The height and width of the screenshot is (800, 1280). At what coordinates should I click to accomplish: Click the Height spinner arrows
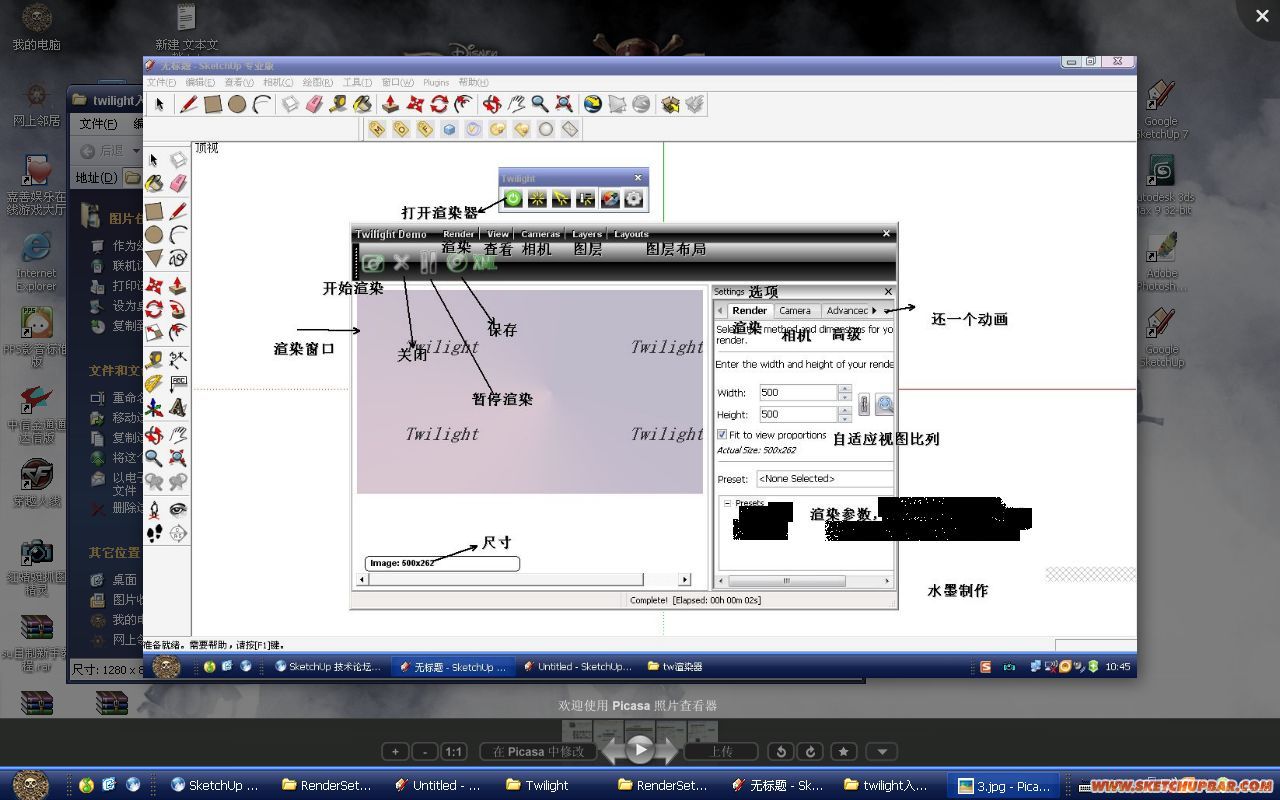[845, 414]
